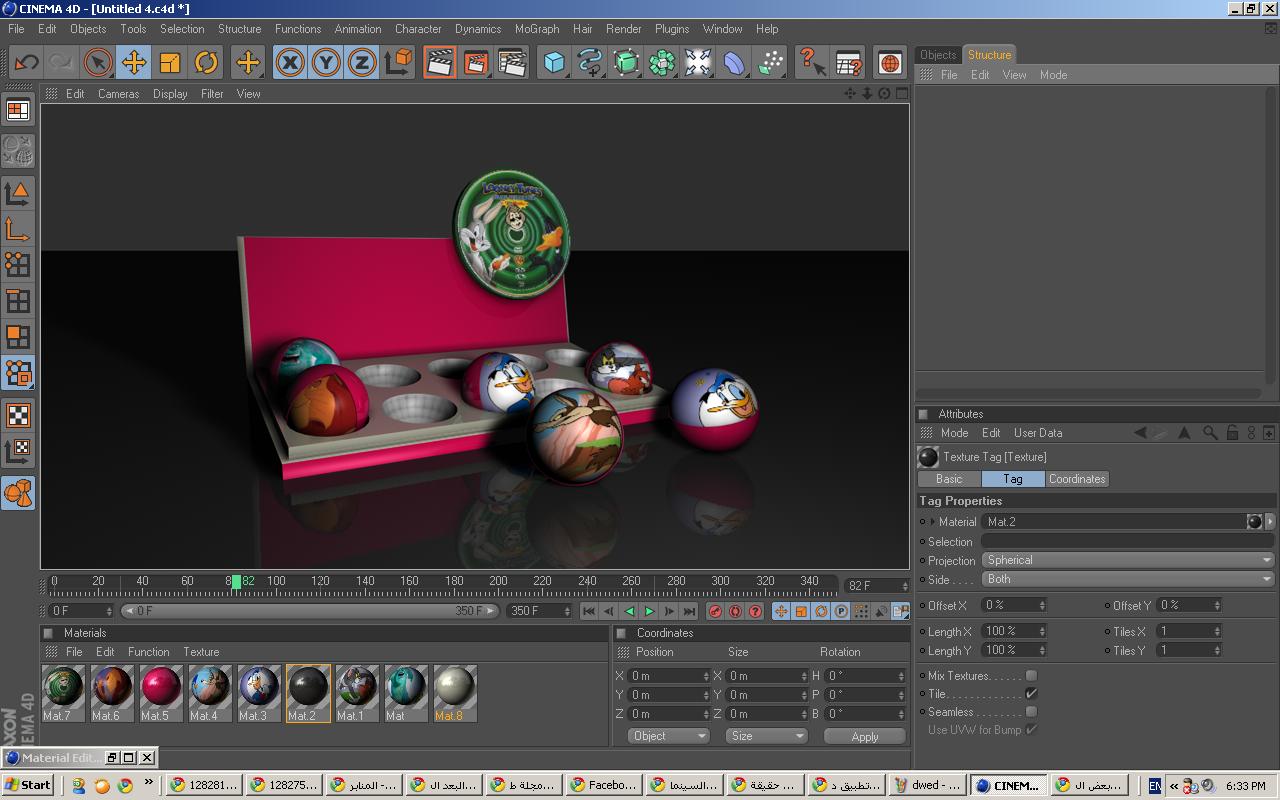Open the Basic tab in Attributes

pos(949,479)
